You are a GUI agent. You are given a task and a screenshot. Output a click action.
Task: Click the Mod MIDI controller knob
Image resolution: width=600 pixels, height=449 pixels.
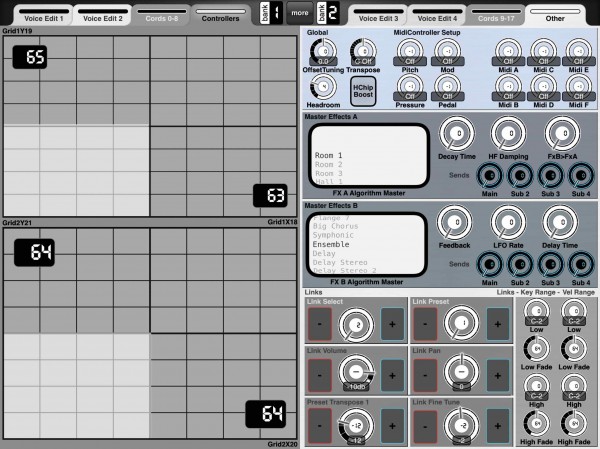pos(447,52)
